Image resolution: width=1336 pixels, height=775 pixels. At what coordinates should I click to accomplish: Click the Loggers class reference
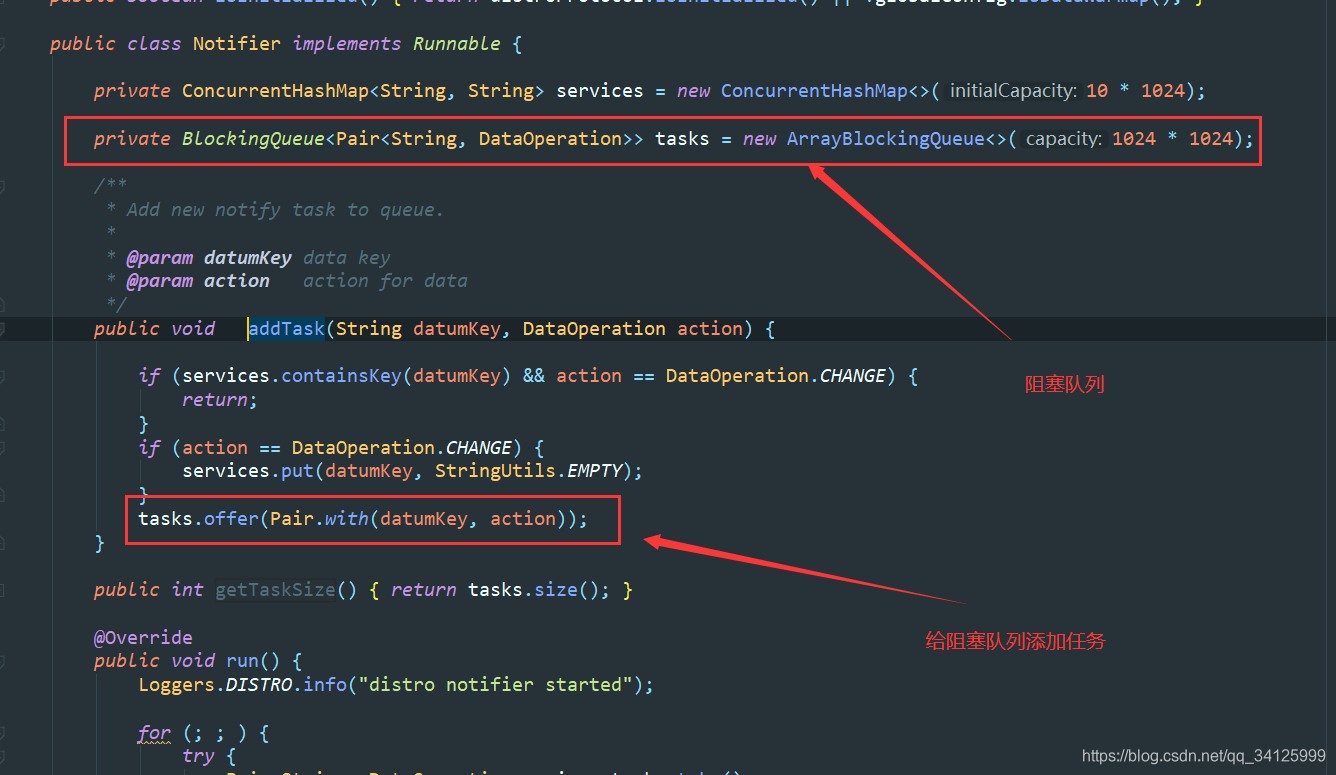click(177, 685)
